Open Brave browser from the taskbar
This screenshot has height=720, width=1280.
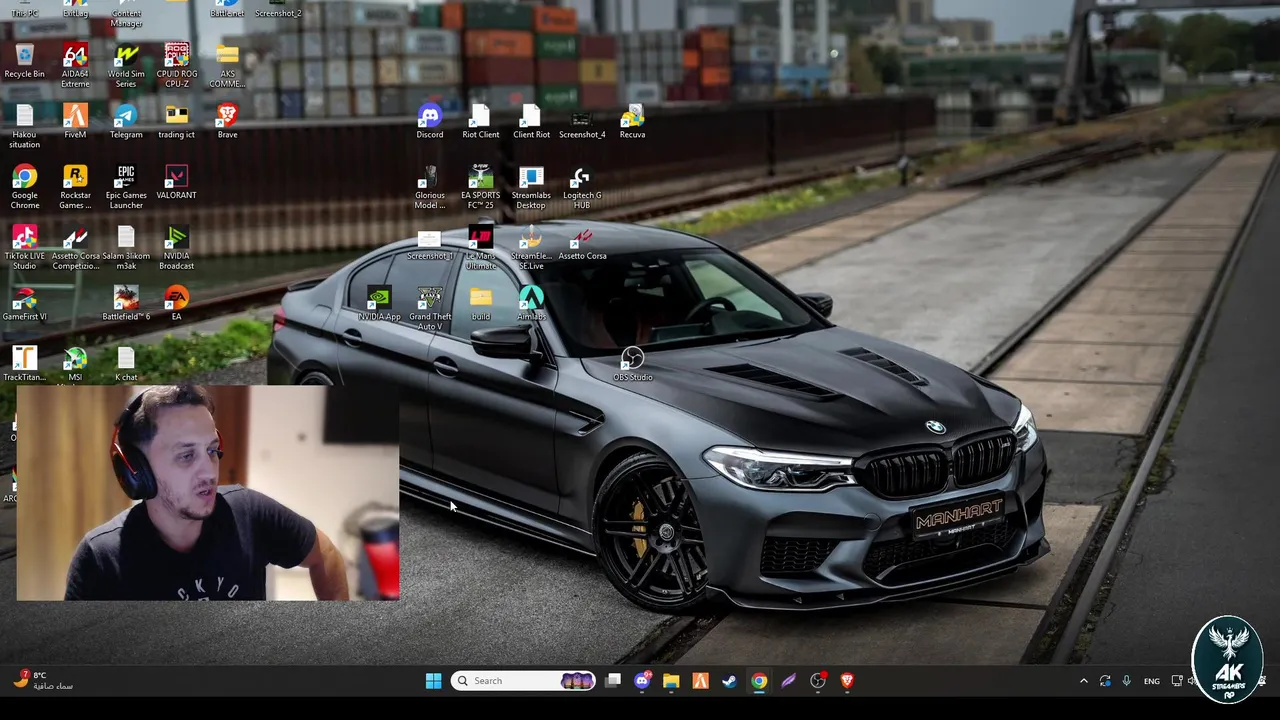pos(847,681)
